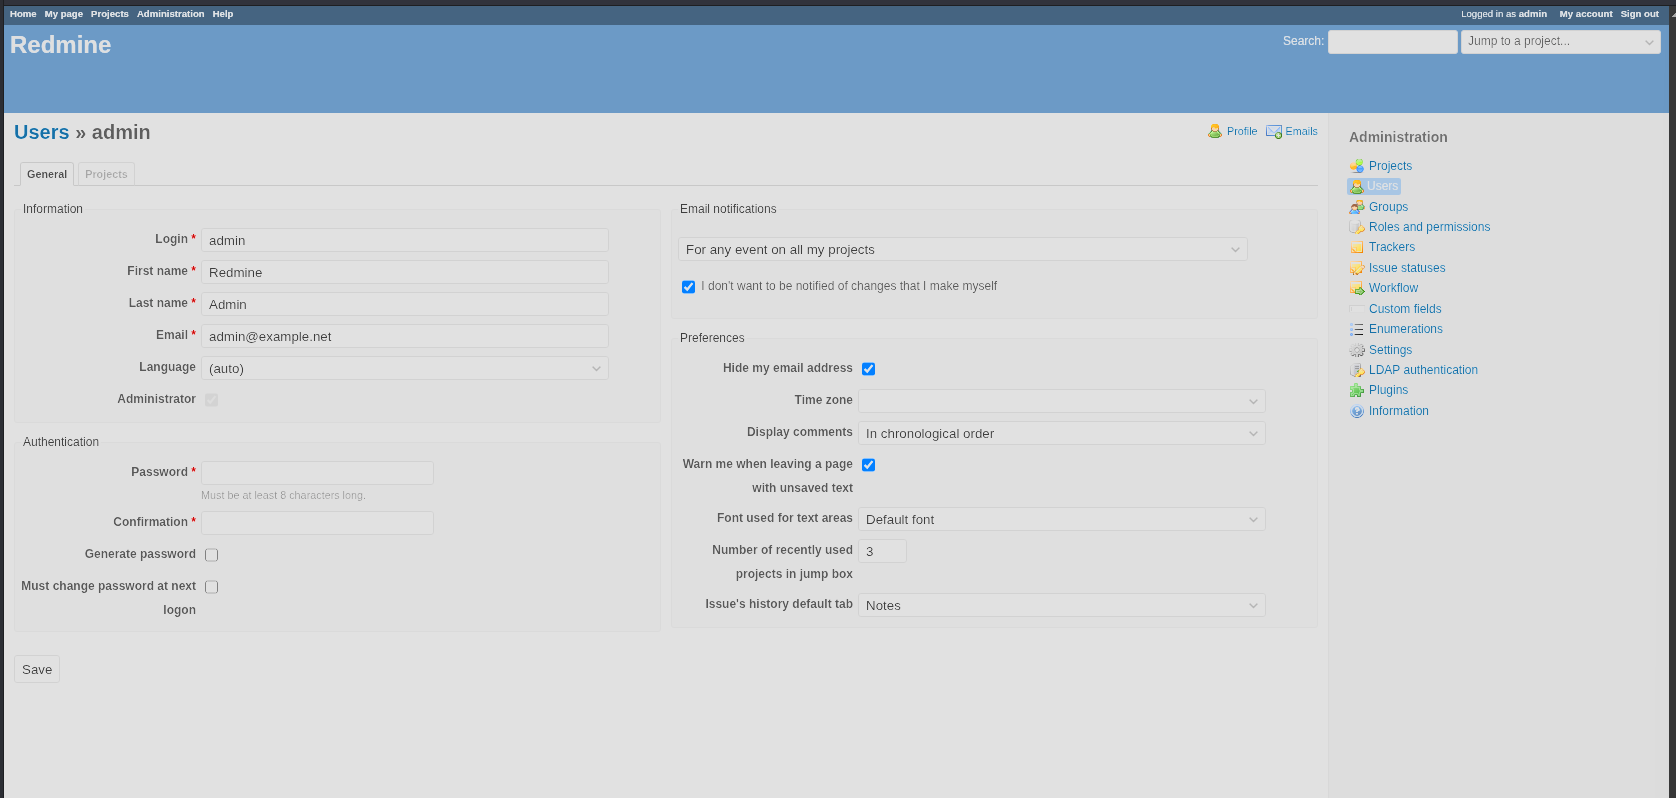Viewport: 1676px width, 798px height.
Task: Enable the Generate password checkbox
Action: pyautogui.click(x=211, y=555)
